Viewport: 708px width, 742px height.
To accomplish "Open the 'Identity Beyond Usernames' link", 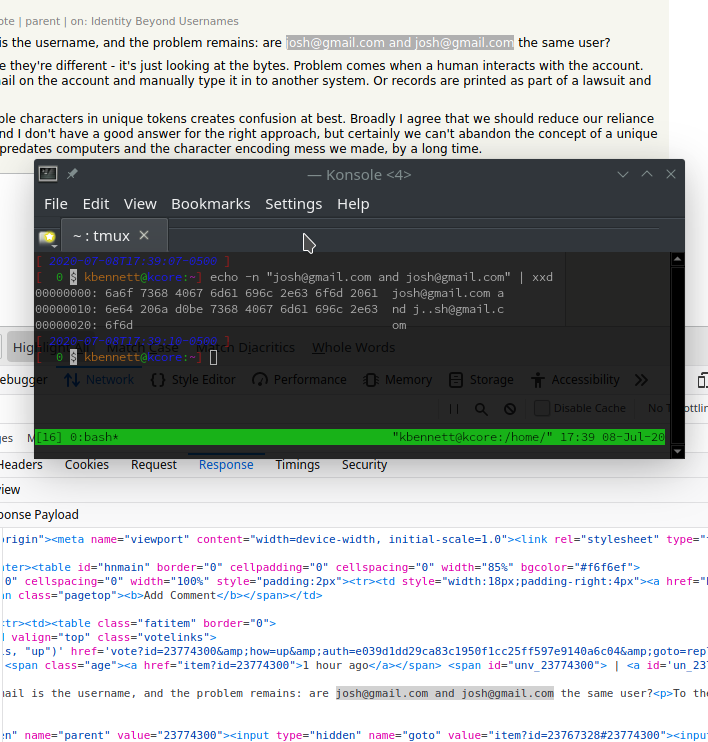I will [165, 21].
